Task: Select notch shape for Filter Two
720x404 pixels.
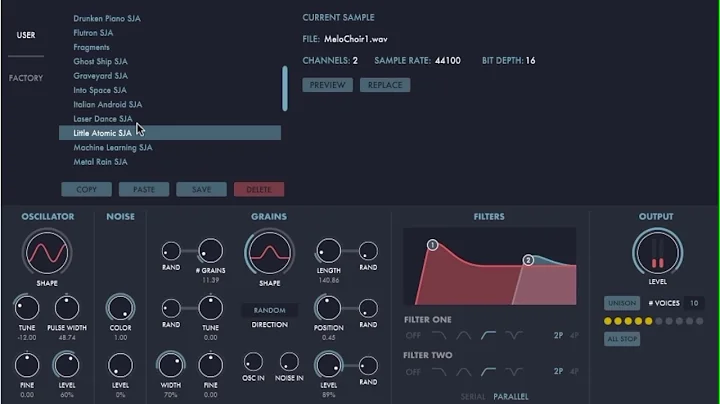Action: (x=513, y=372)
